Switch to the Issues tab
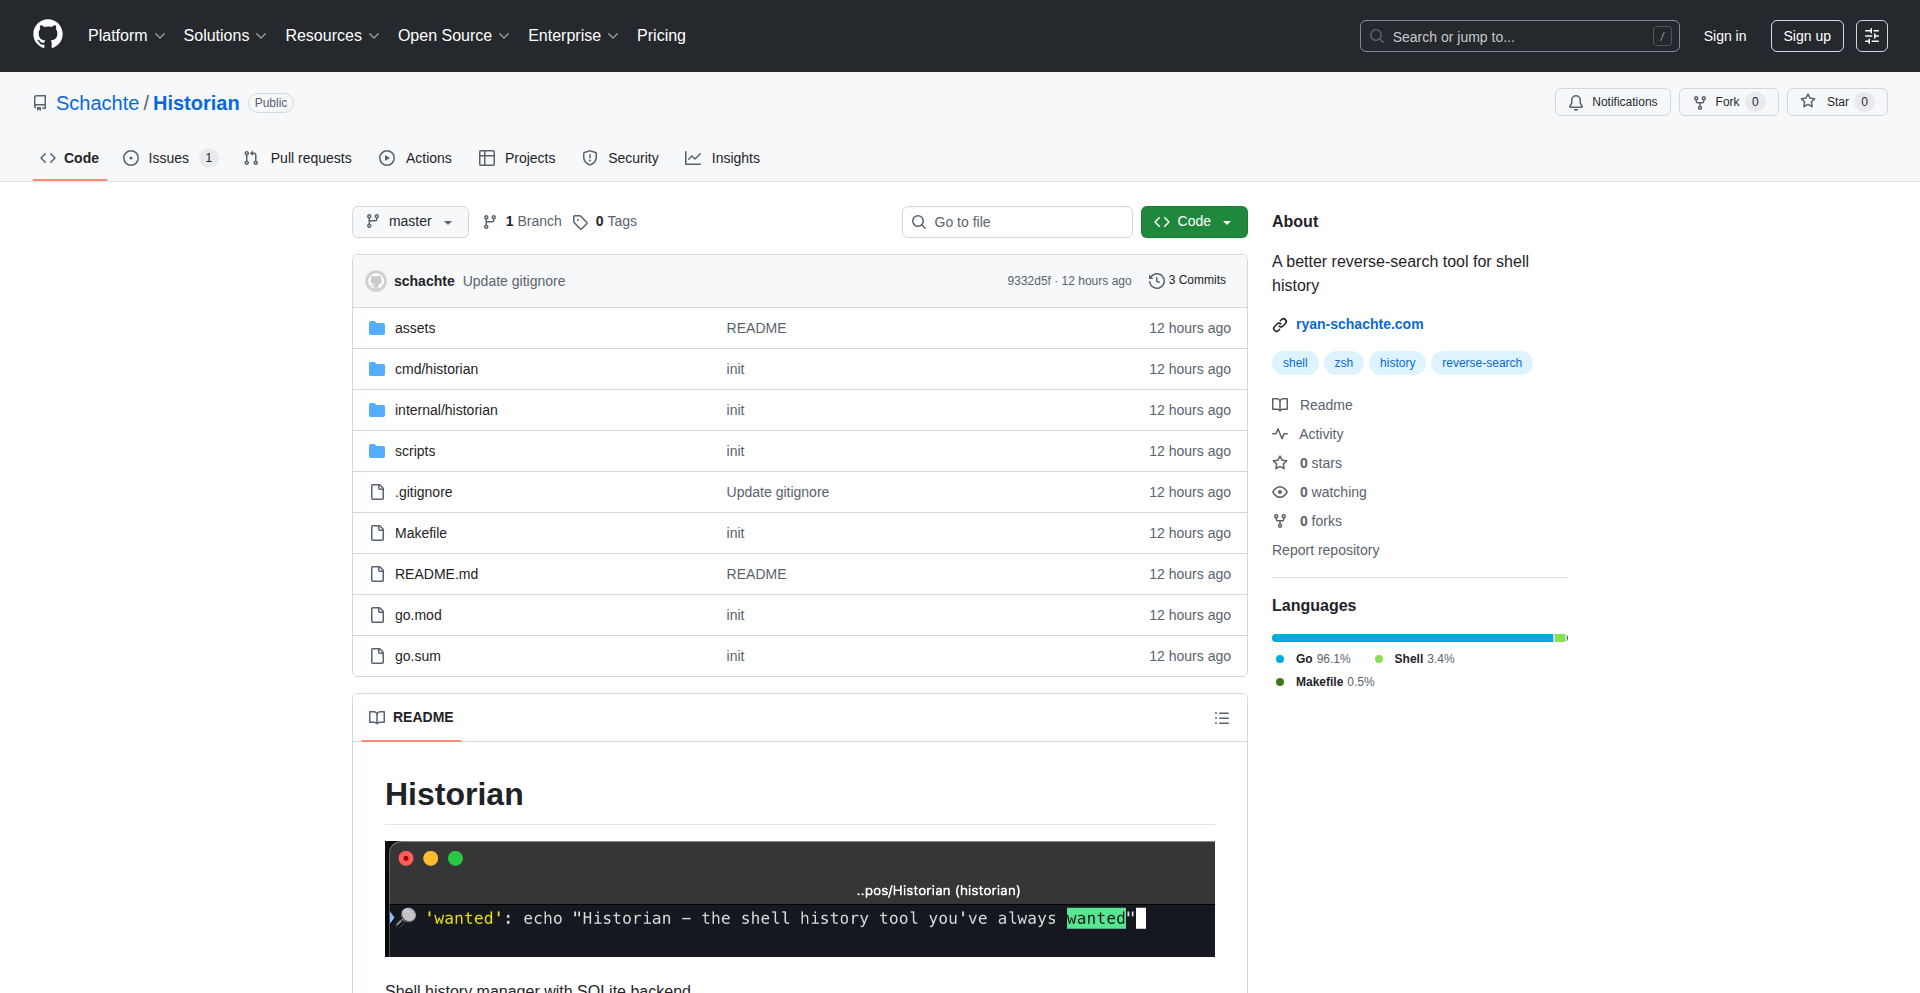Viewport: 1920px width, 993px height. click(169, 158)
